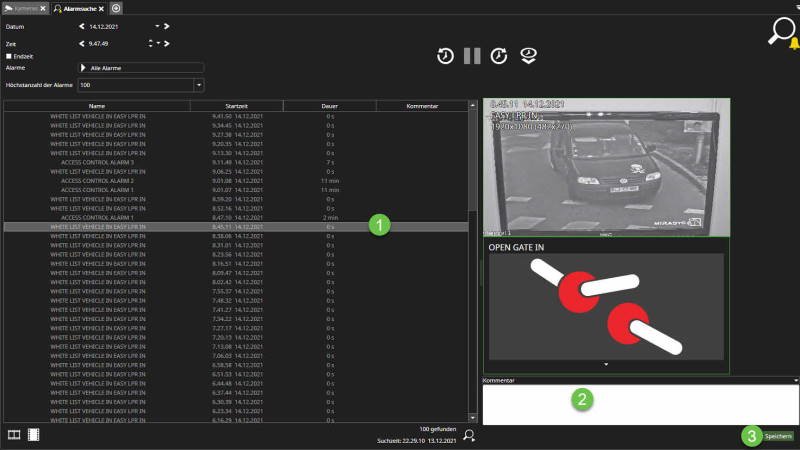The height and width of the screenshot is (450, 800).
Task: Click the split view layout icon
Action: pos(14,434)
